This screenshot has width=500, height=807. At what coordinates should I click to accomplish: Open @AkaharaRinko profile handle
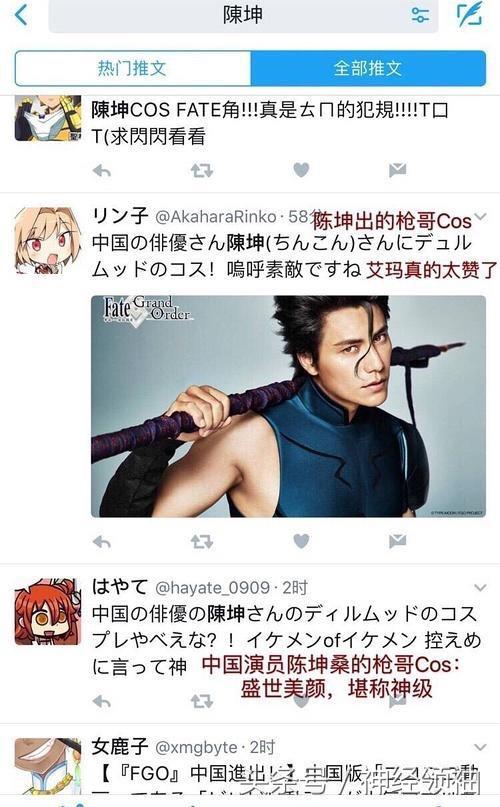(x=216, y=217)
